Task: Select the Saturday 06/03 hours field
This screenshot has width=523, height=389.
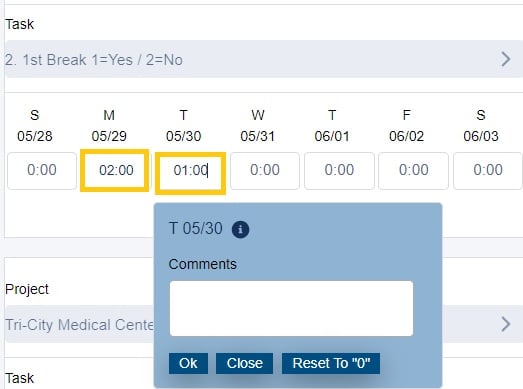Action: [488, 171]
